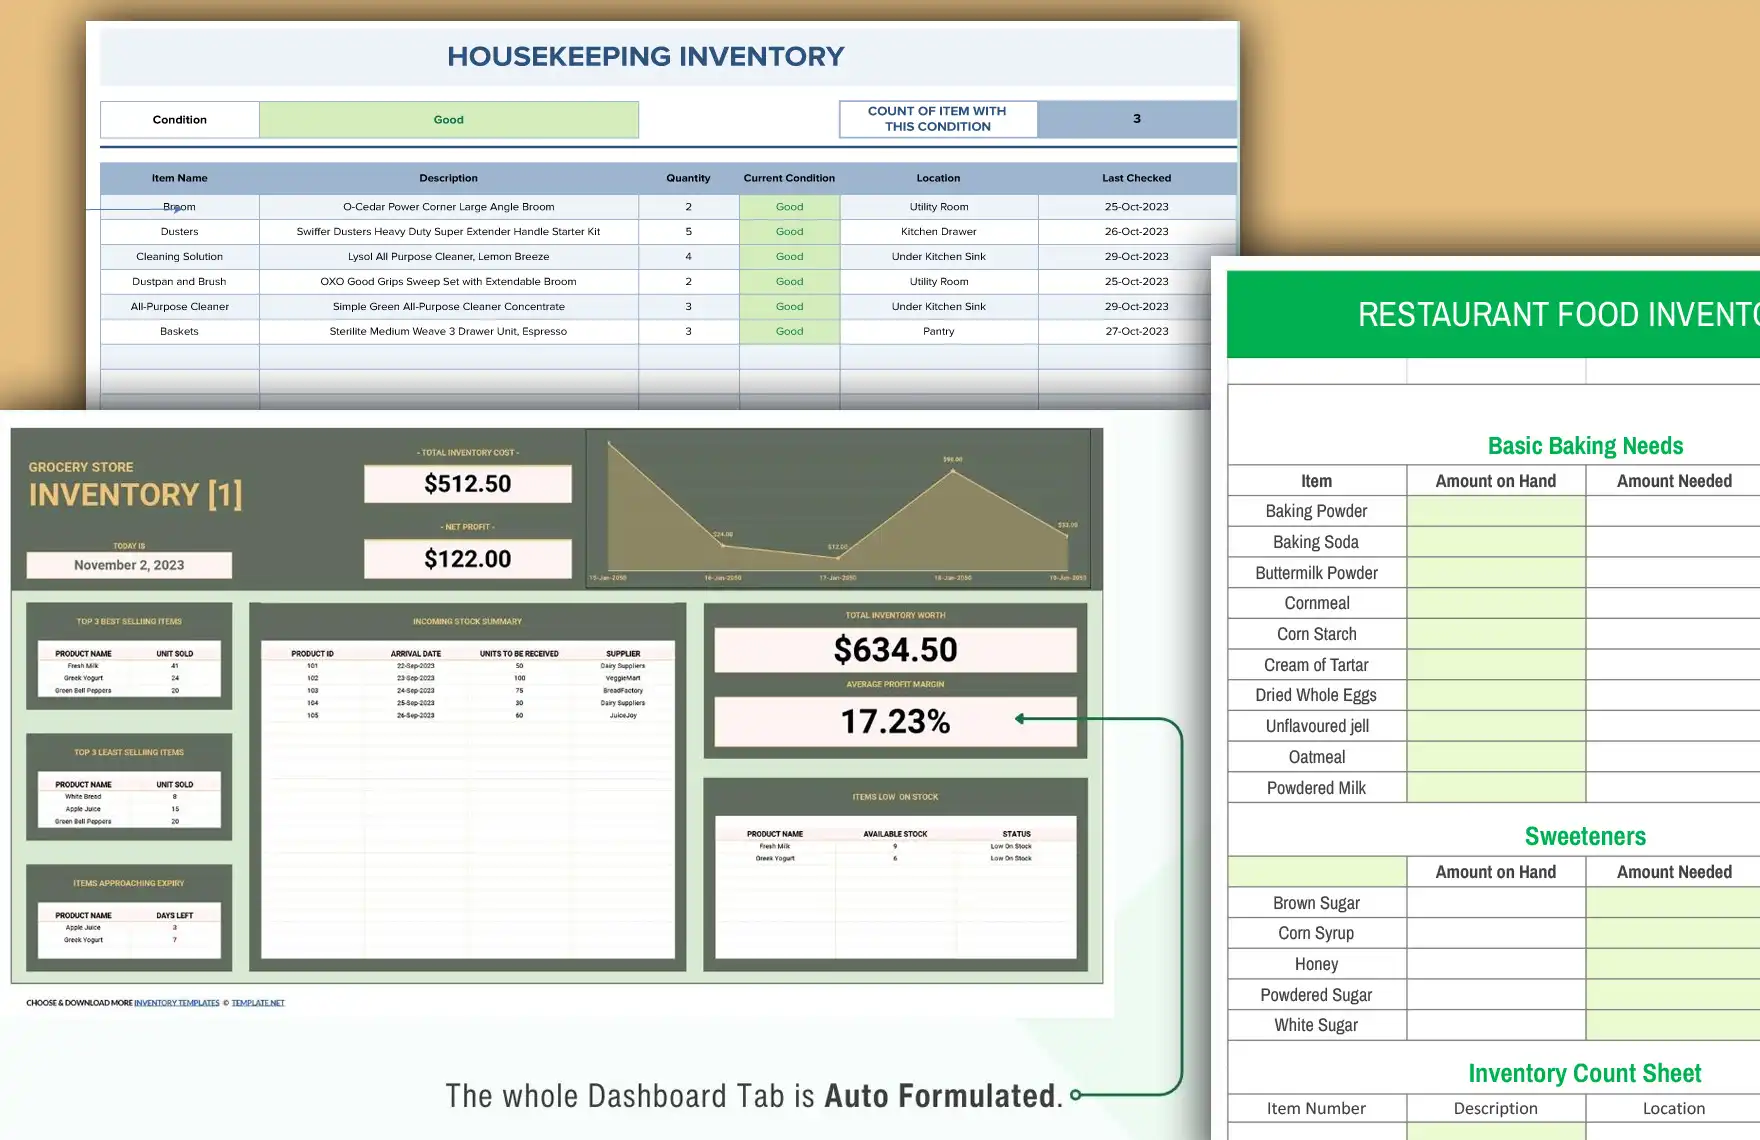Click the Total Inventory Worth $634.50 box
This screenshot has height=1140, width=1760.
point(895,649)
